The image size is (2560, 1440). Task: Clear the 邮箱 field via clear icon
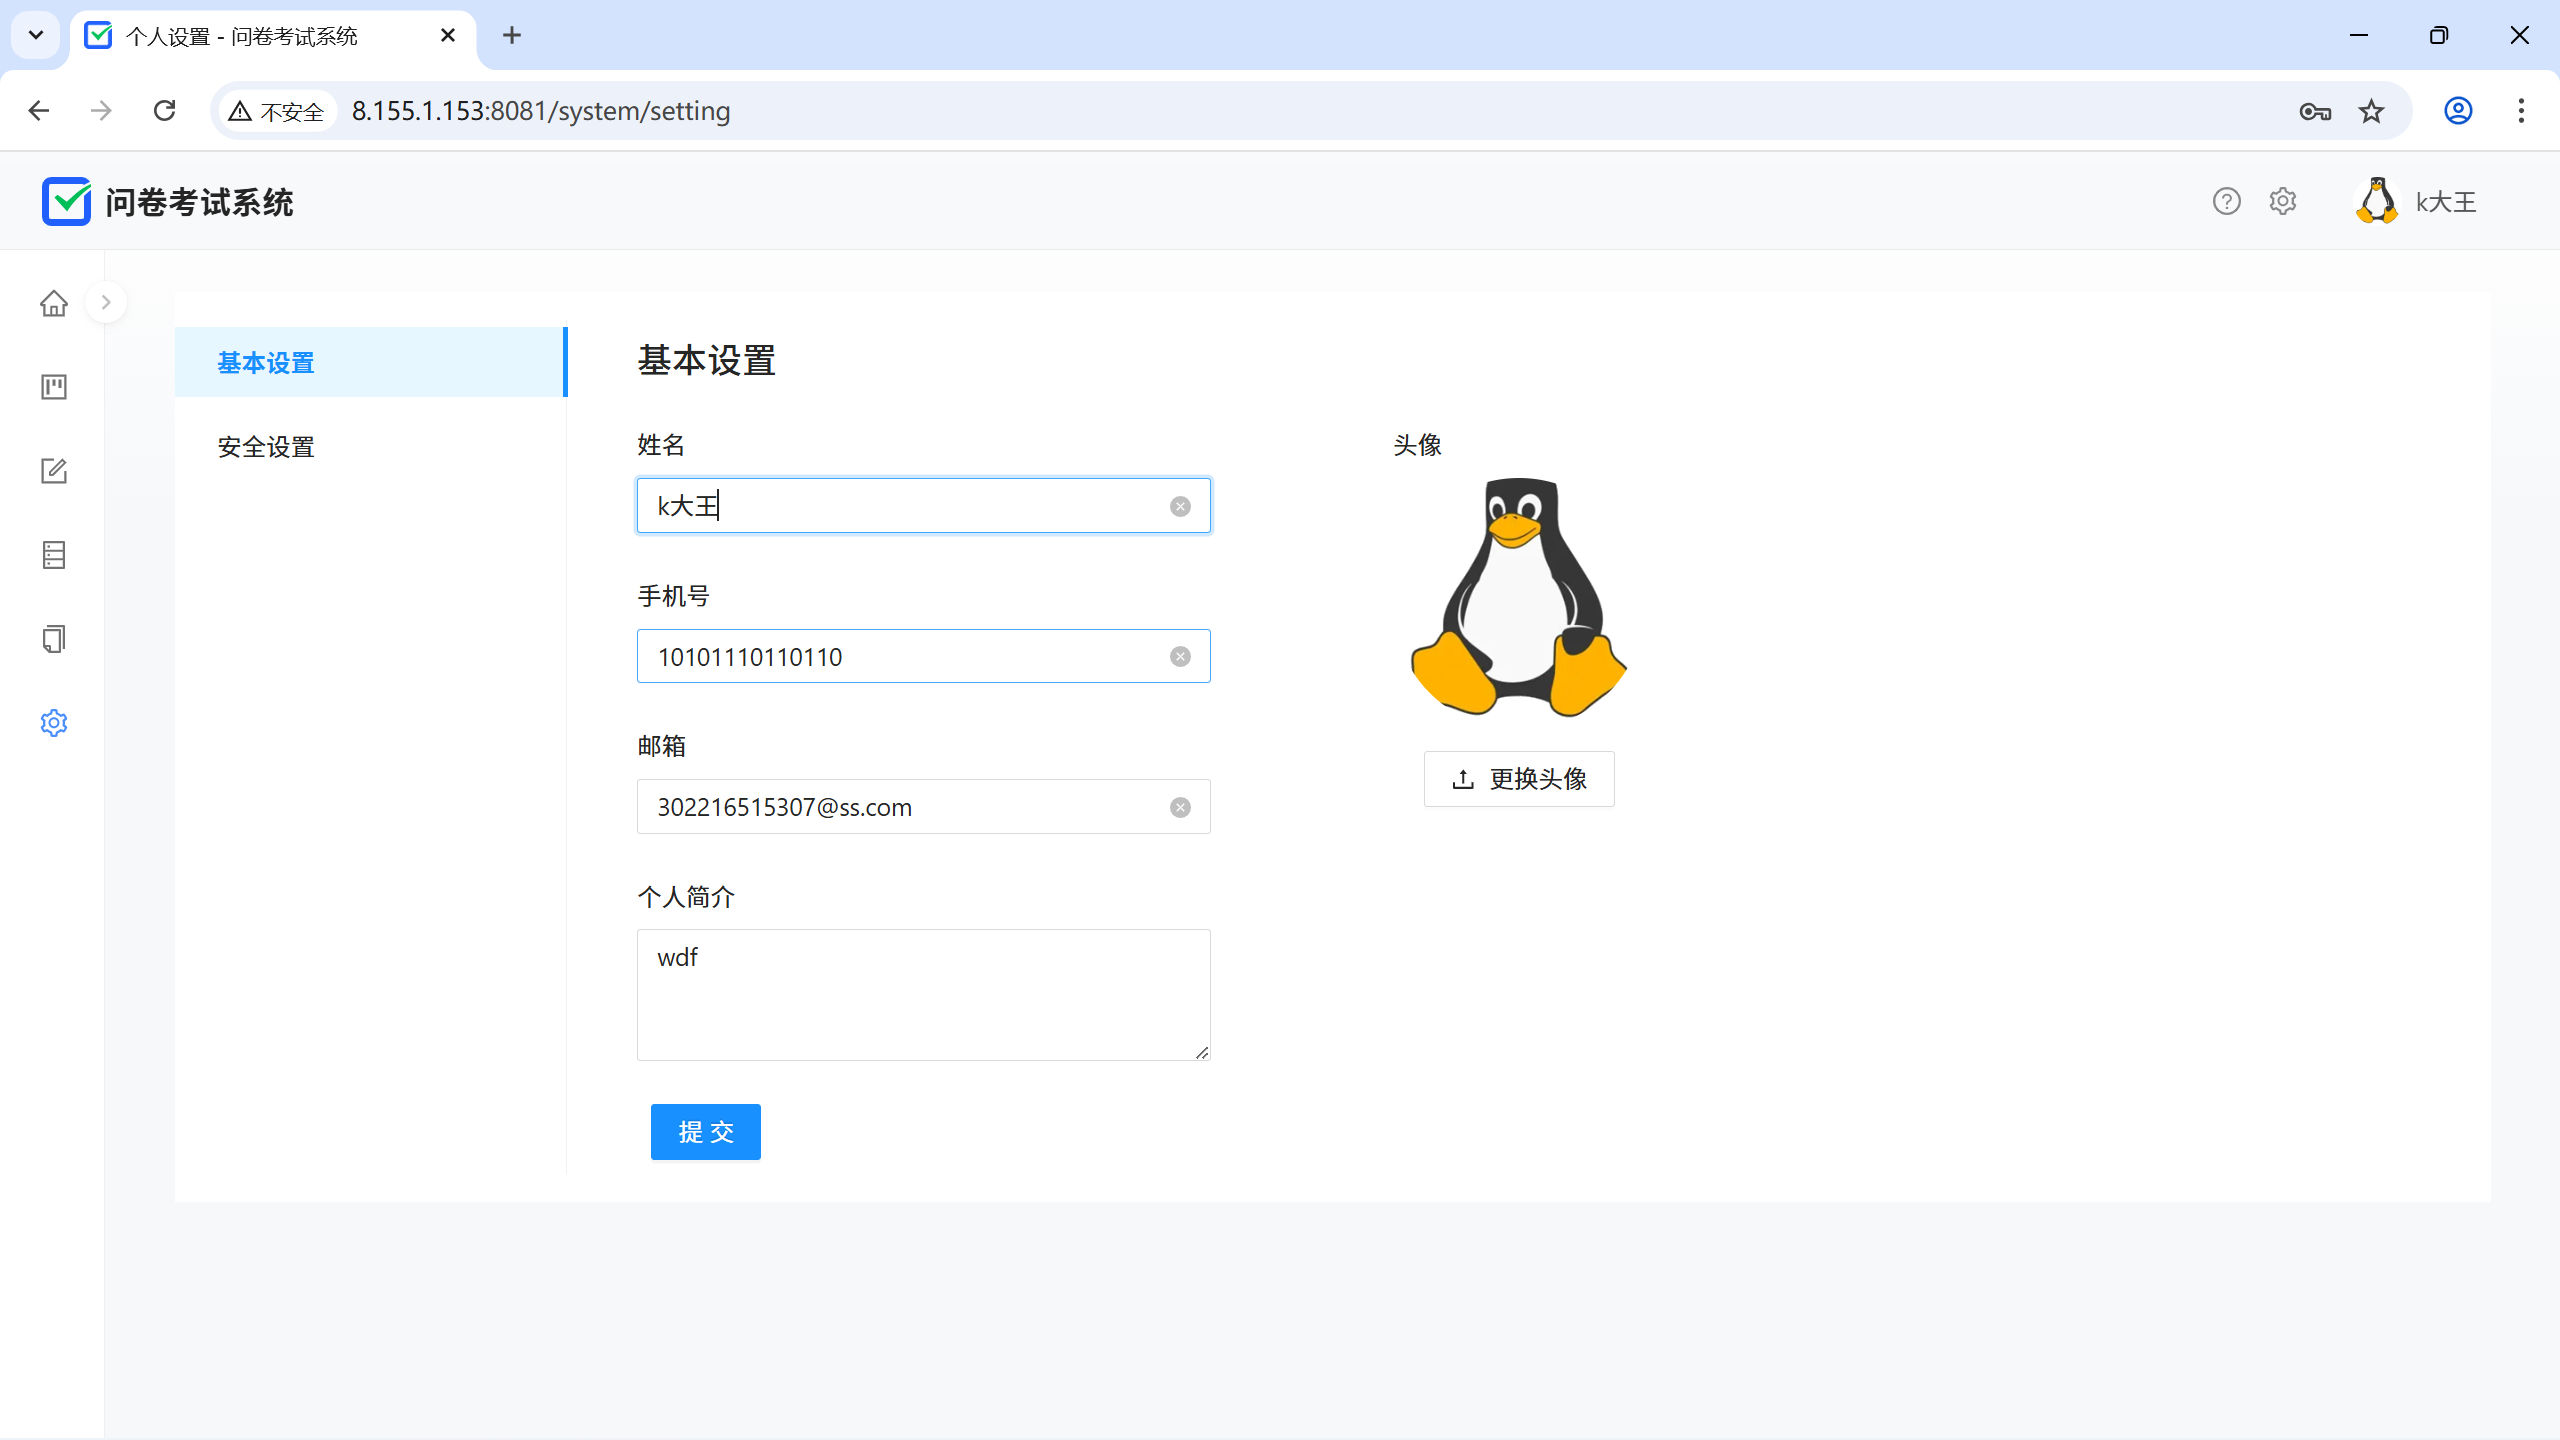point(1180,807)
